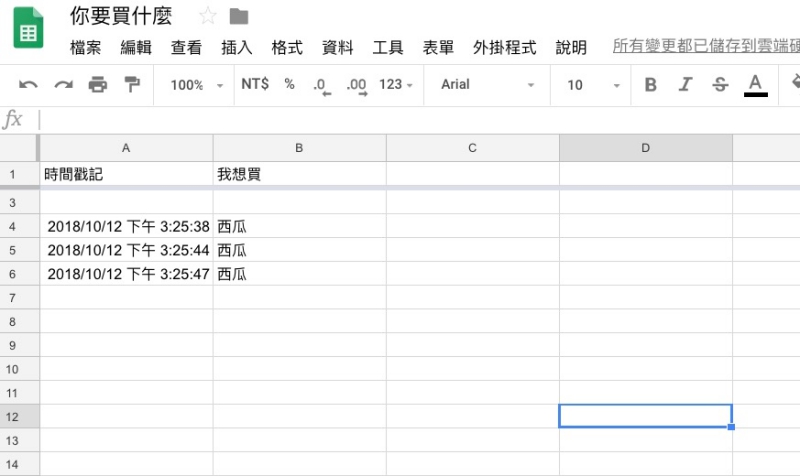Click the print icon
This screenshot has width=800, height=476.
(97, 85)
